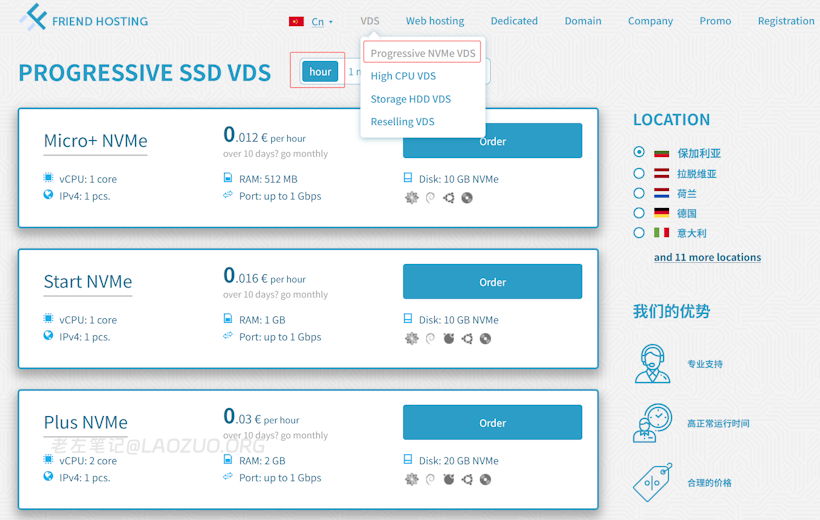The height and width of the screenshot is (520, 820).
Task: Click the 高正常运行时间 advantage text
Action: pyautogui.click(x=718, y=423)
